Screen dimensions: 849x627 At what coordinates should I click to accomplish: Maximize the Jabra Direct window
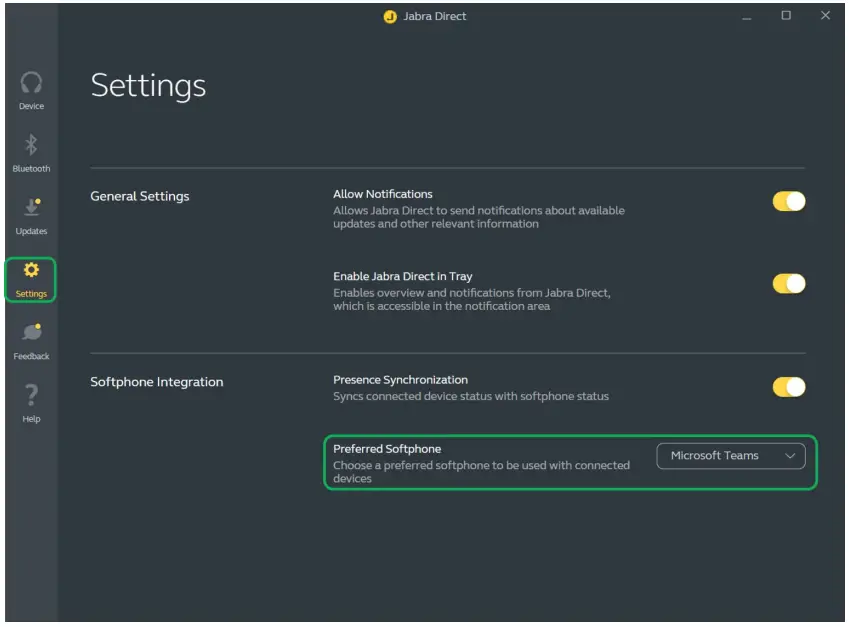pos(786,16)
